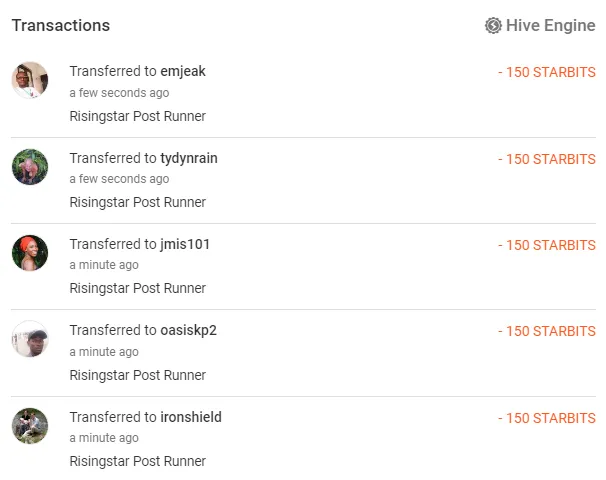Screen dimensions: 606x480
Task: Click the Hive Engine logo icon
Action: click(x=493, y=26)
